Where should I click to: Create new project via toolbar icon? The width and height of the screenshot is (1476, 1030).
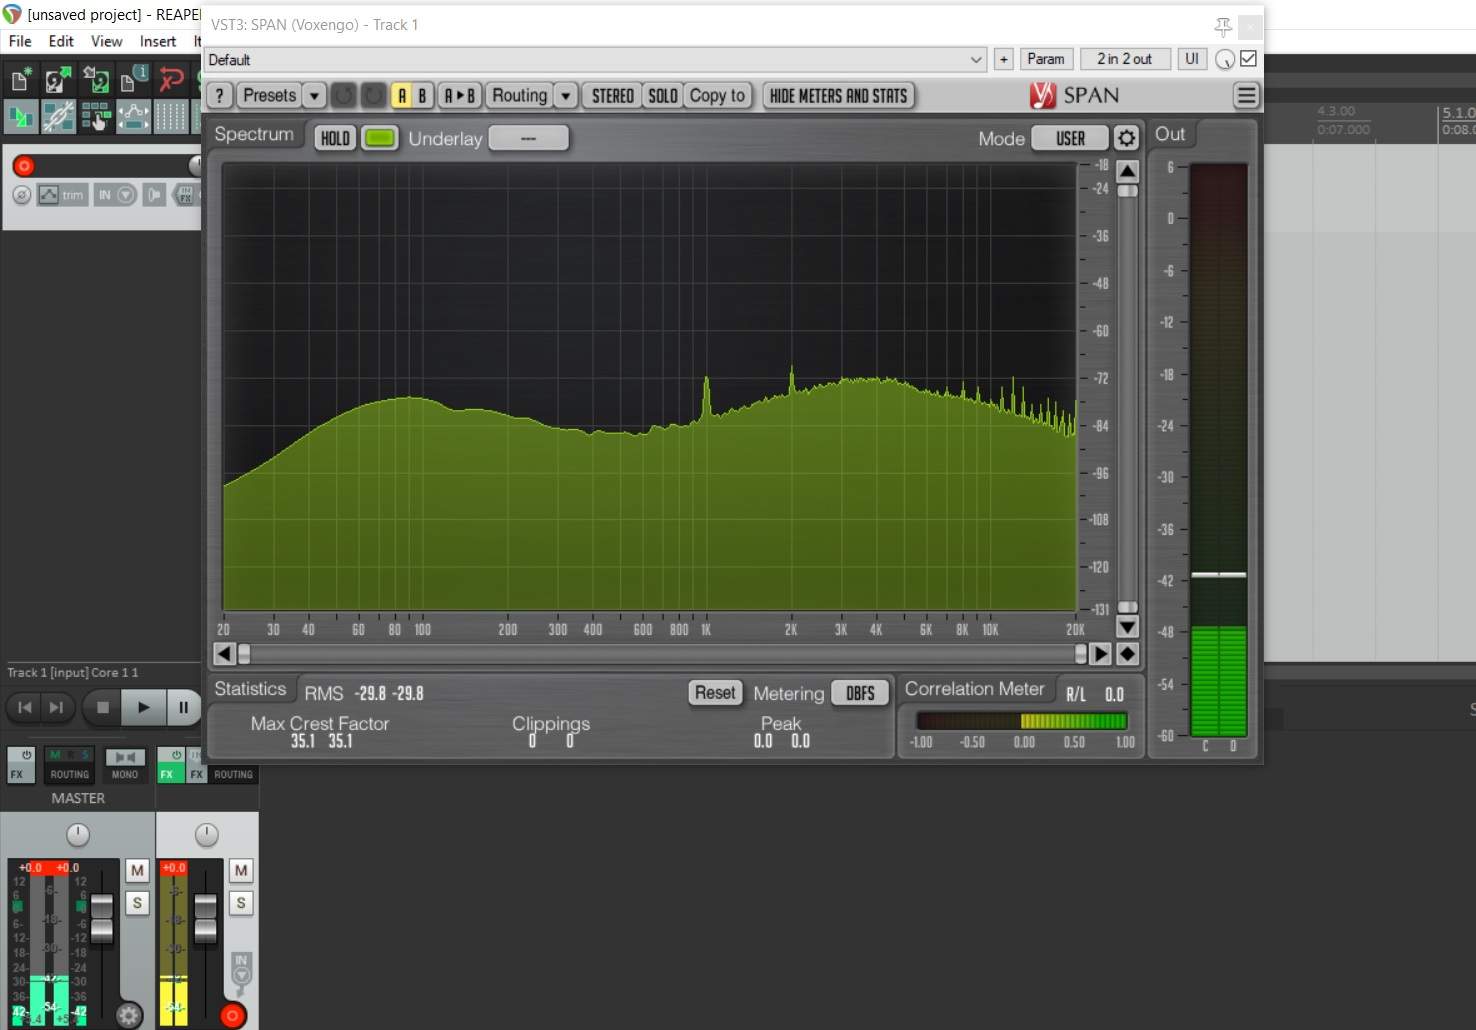(20, 79)
